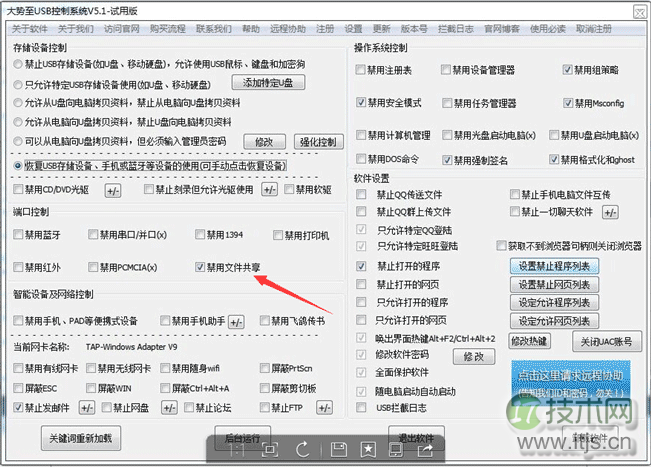The image size is (651, 467).
Task: Enable the 禁用手机、PAD等便携式设备 checkbox
Action: (x=18, y=320)
